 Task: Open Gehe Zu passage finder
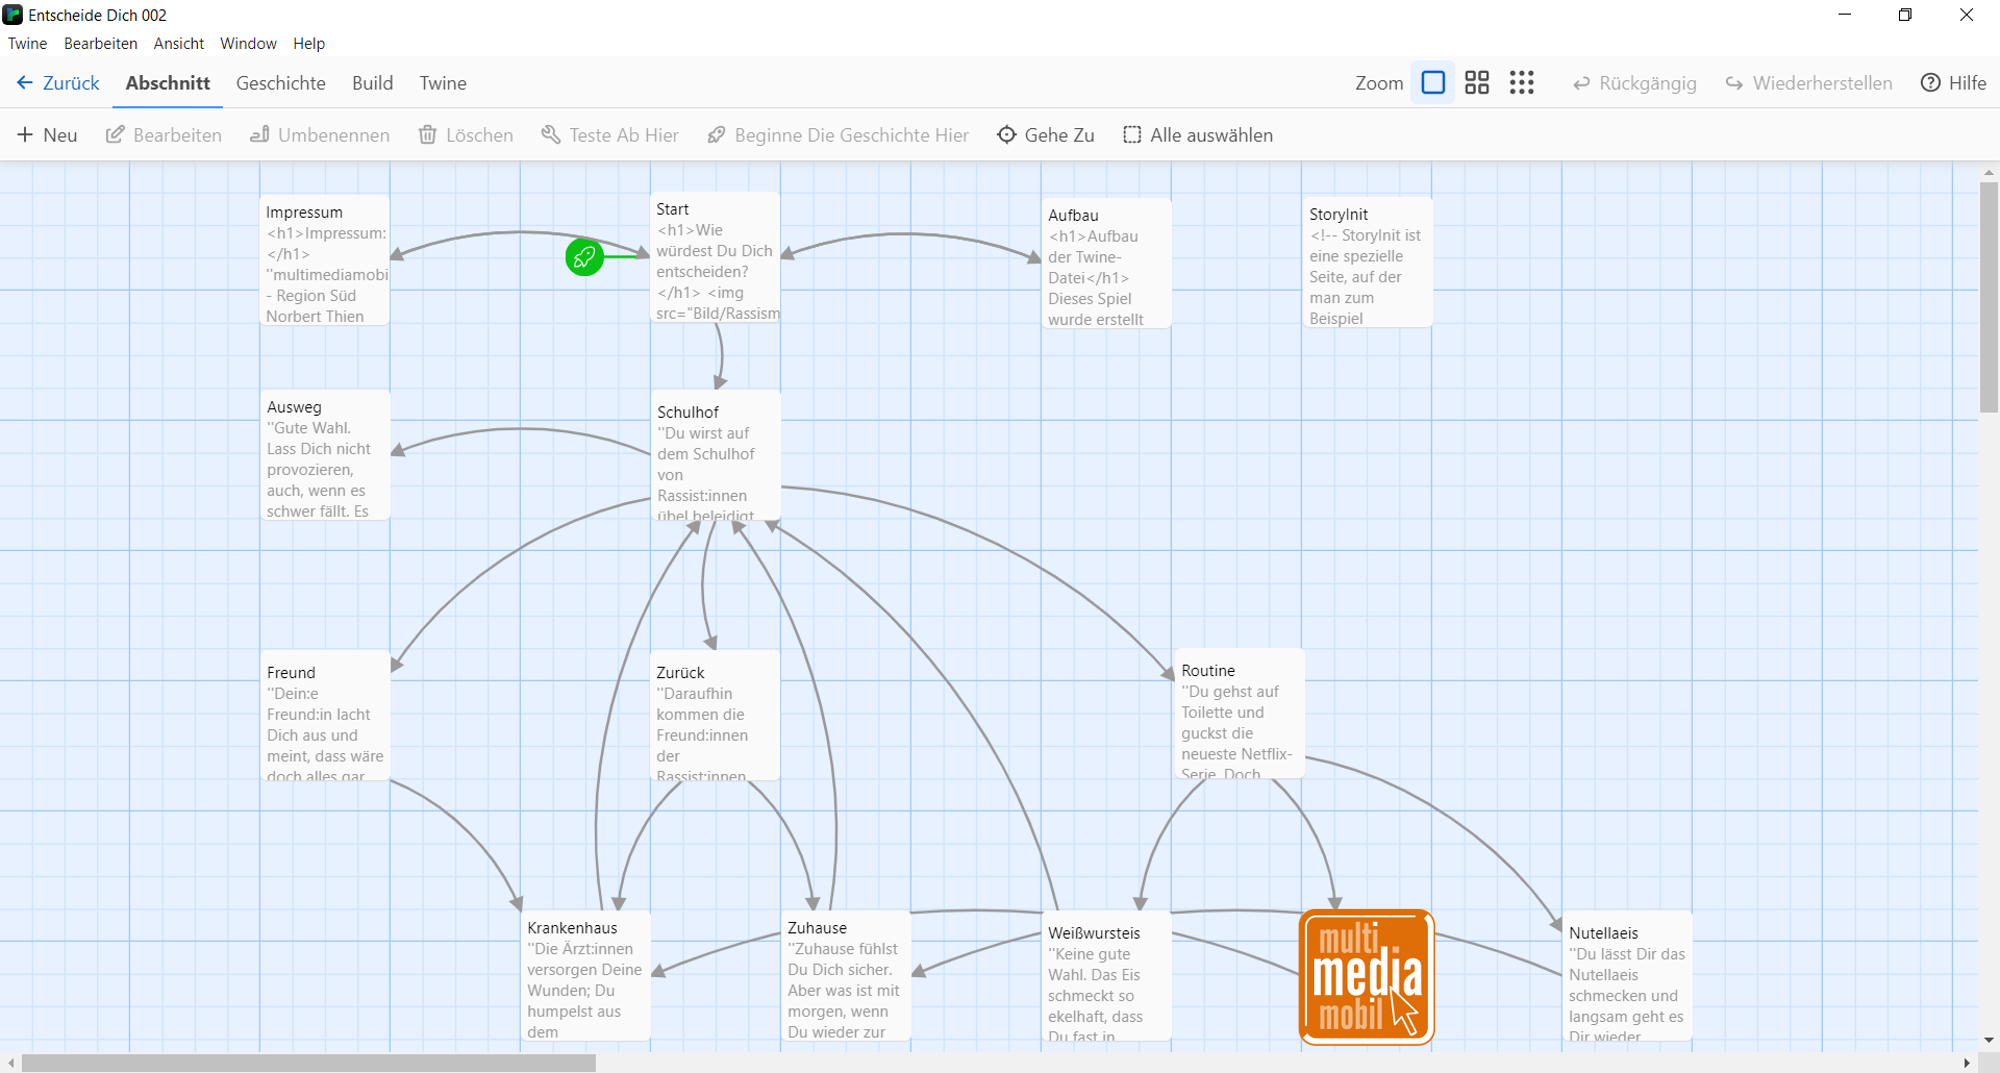(1046, 135)
